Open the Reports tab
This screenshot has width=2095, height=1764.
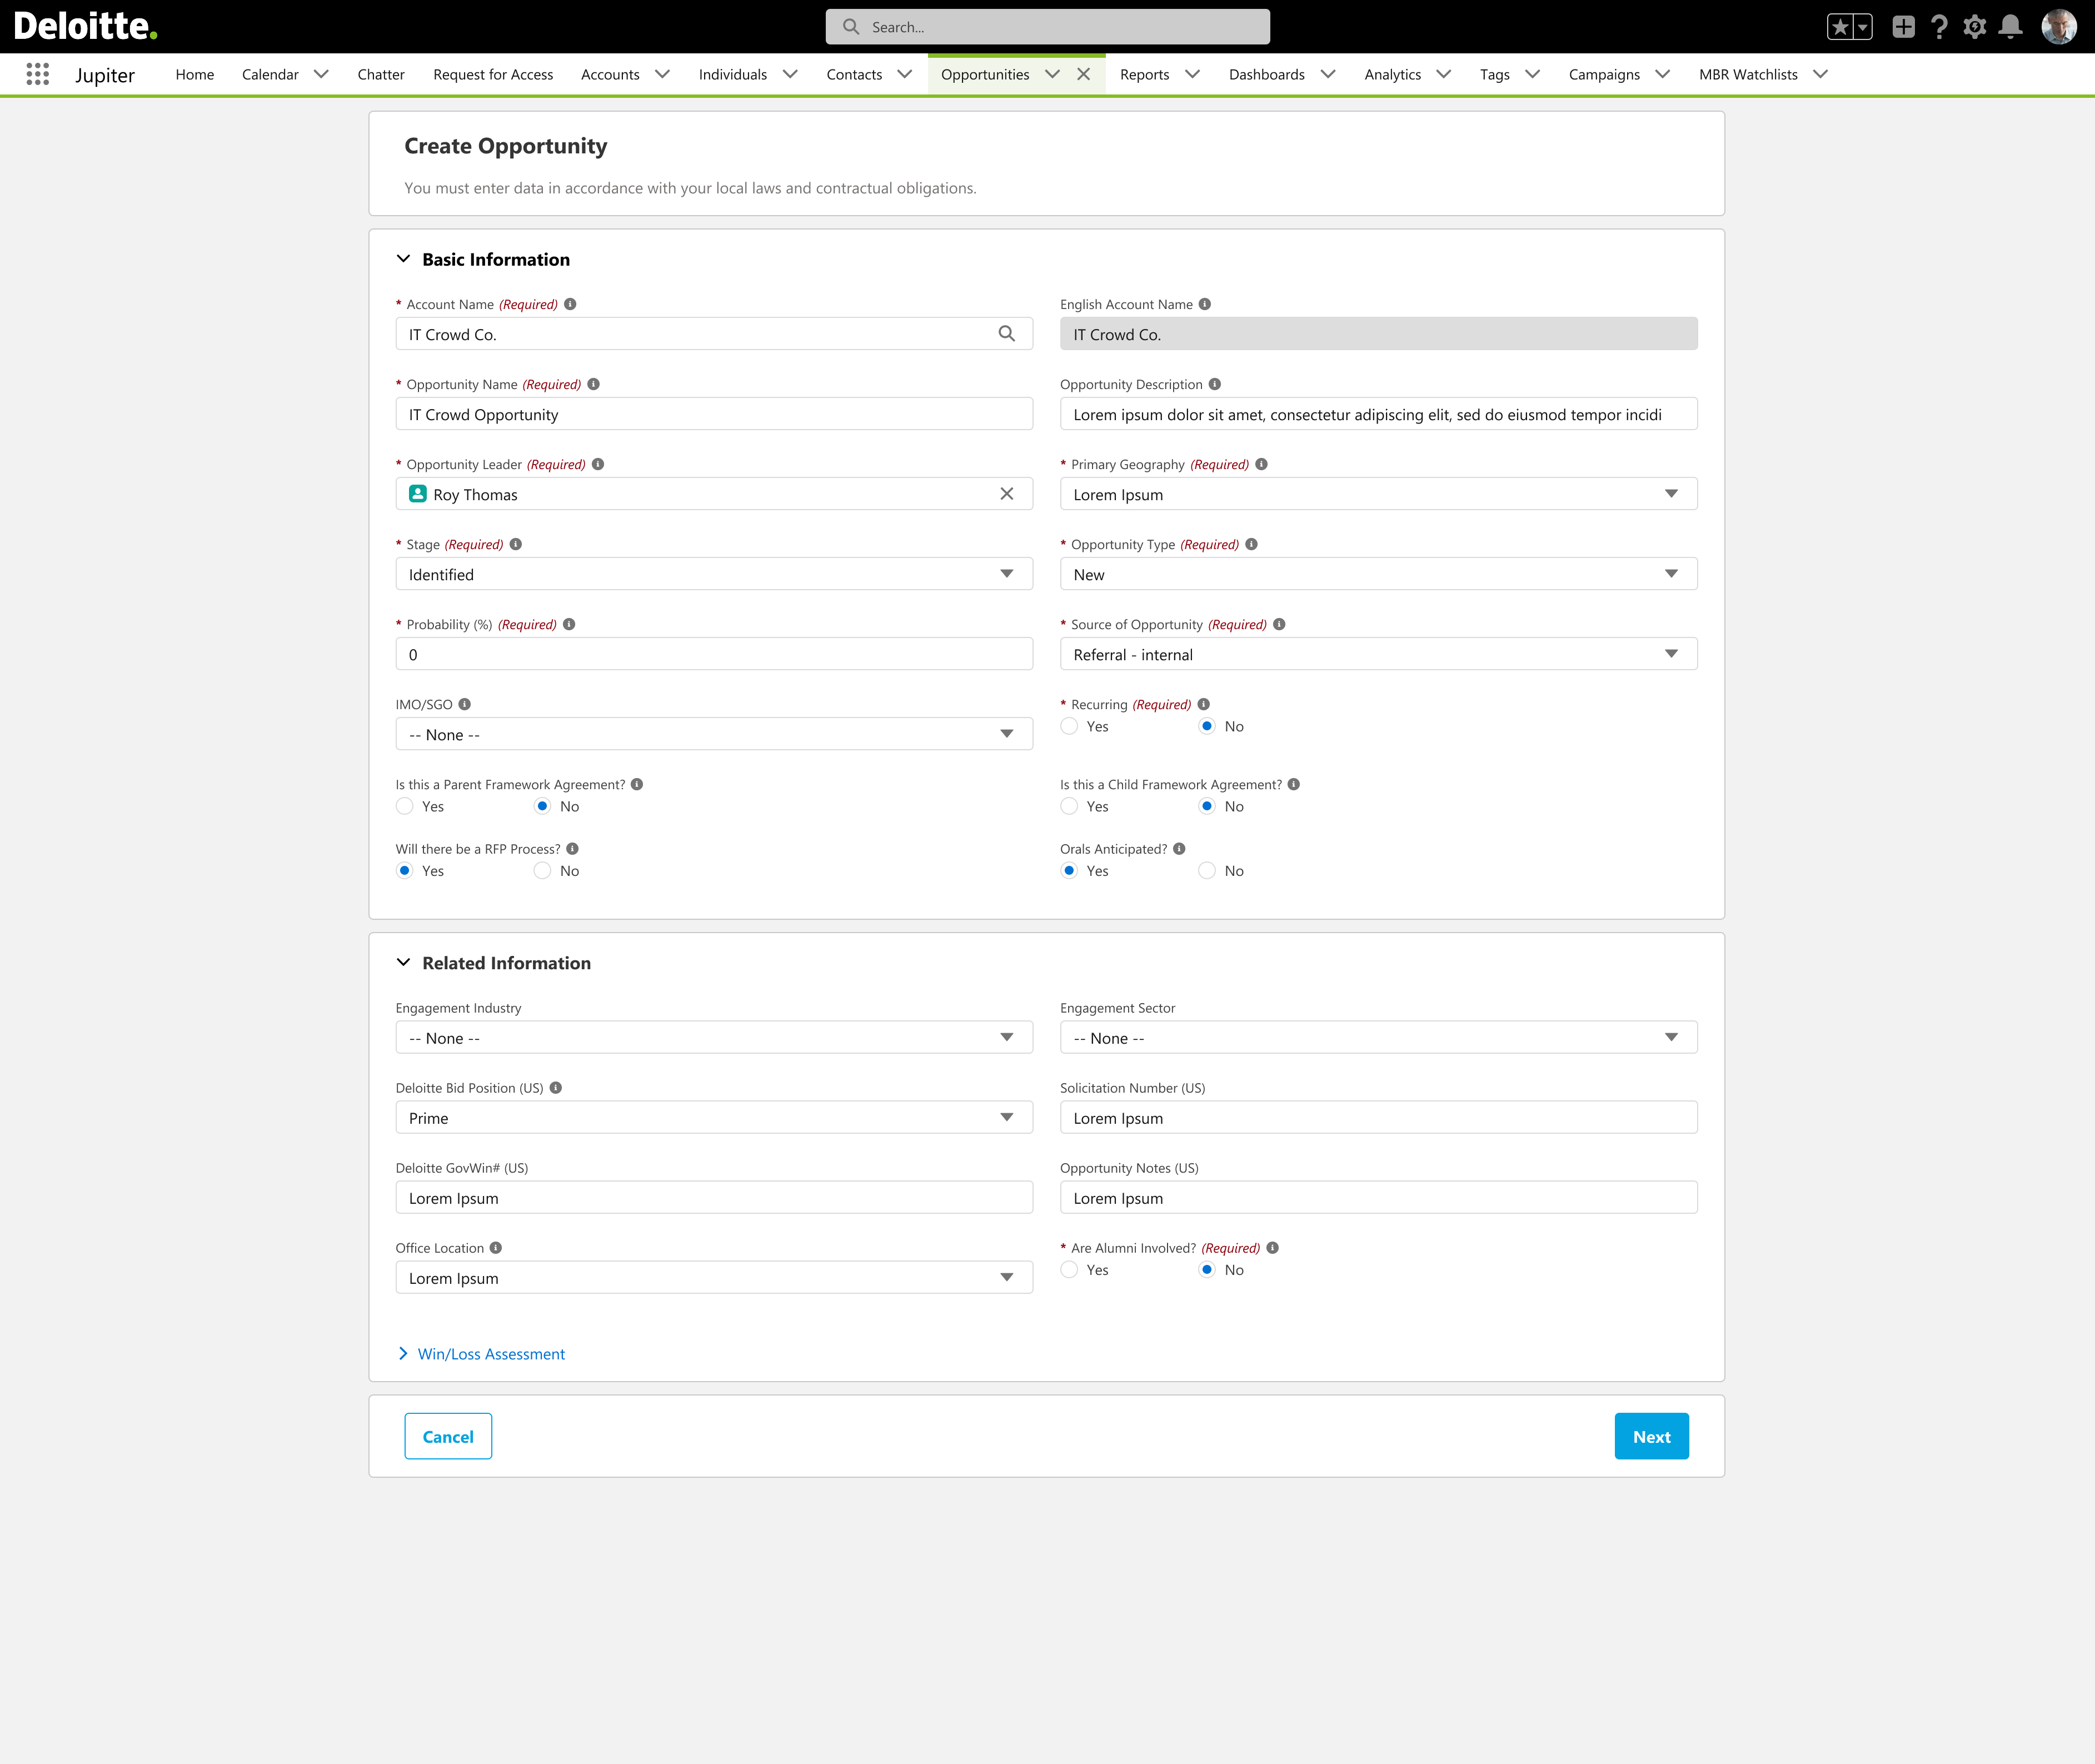point(1144,74)
